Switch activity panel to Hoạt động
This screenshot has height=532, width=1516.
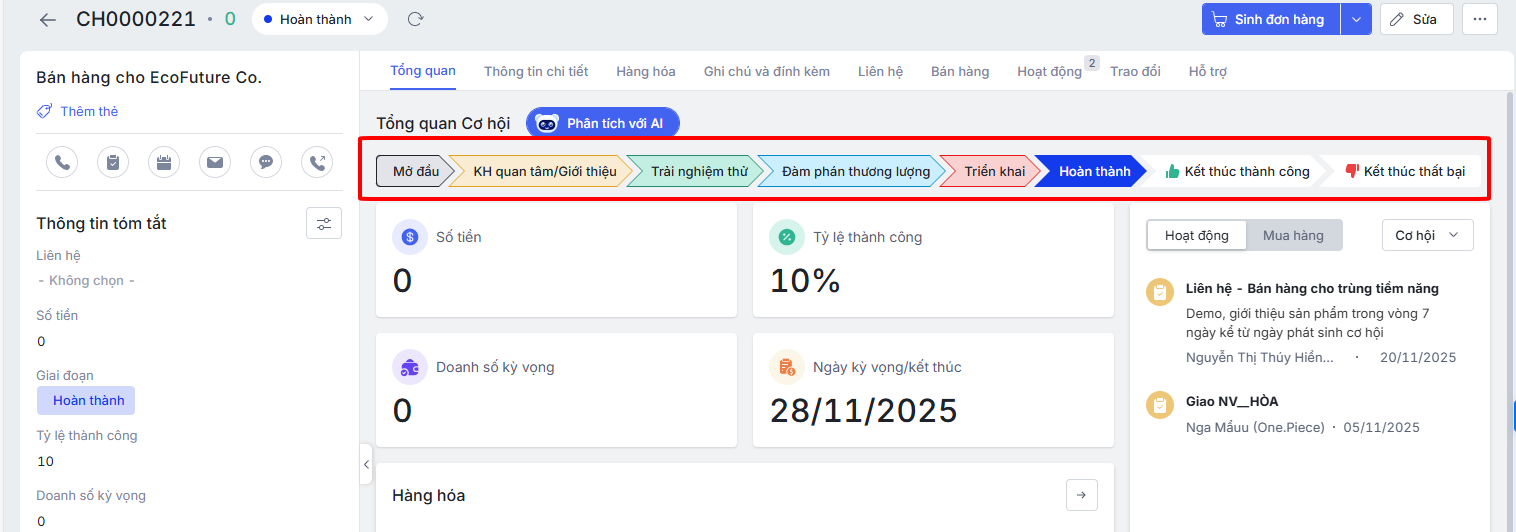click(1196, 236)
